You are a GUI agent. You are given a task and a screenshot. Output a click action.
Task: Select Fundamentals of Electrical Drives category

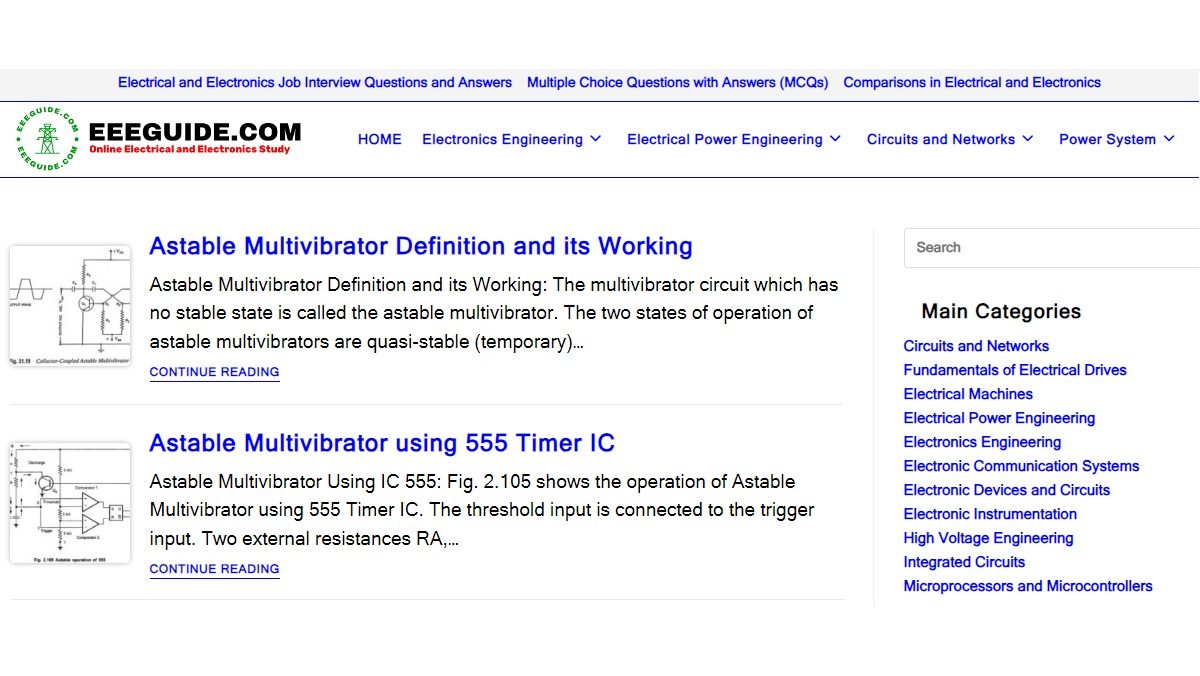pos(1014,370)
